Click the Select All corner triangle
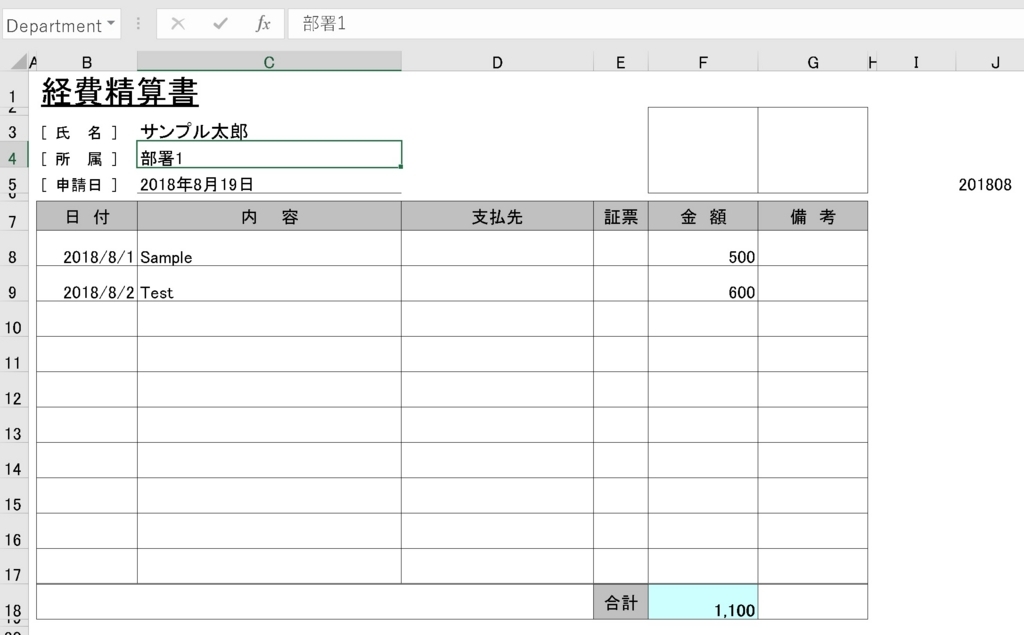1024x635 pixels. pyautogui.click(x=20, y=61)
